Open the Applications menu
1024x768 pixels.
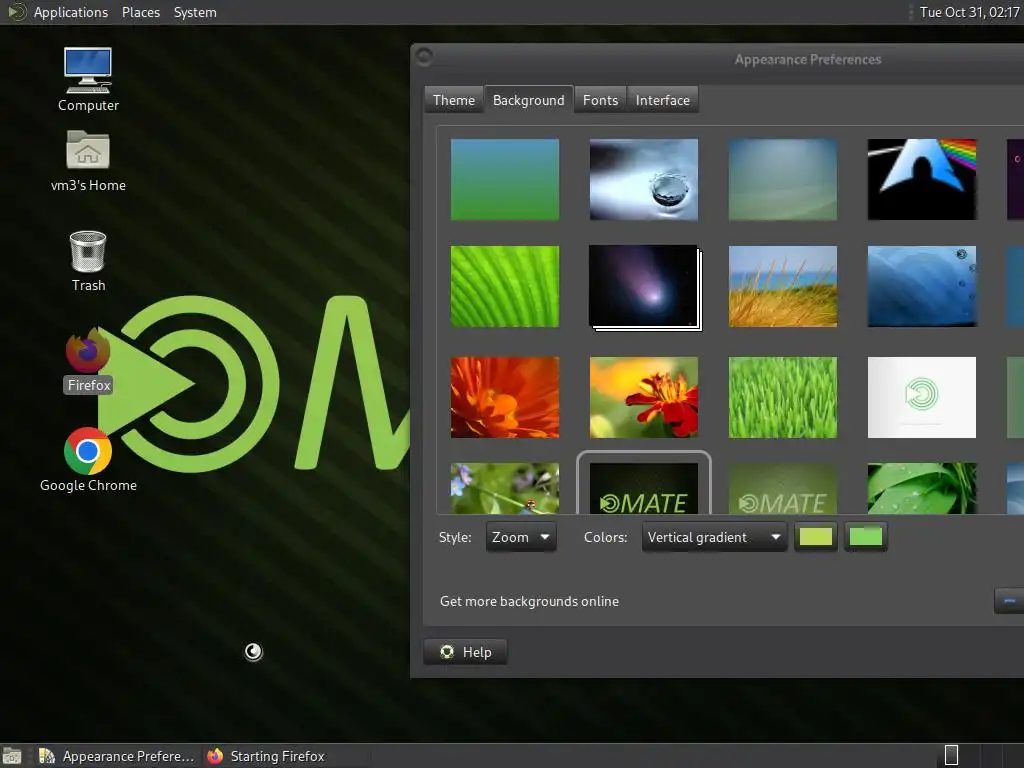coord(71,12)
